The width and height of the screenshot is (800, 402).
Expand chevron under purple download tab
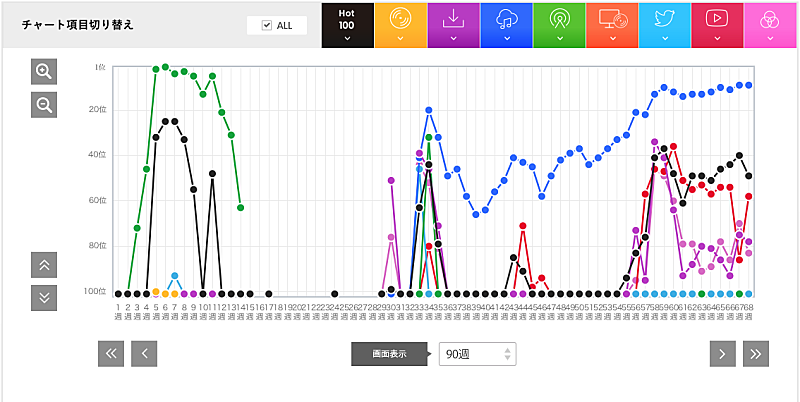(x=454, y=39)
